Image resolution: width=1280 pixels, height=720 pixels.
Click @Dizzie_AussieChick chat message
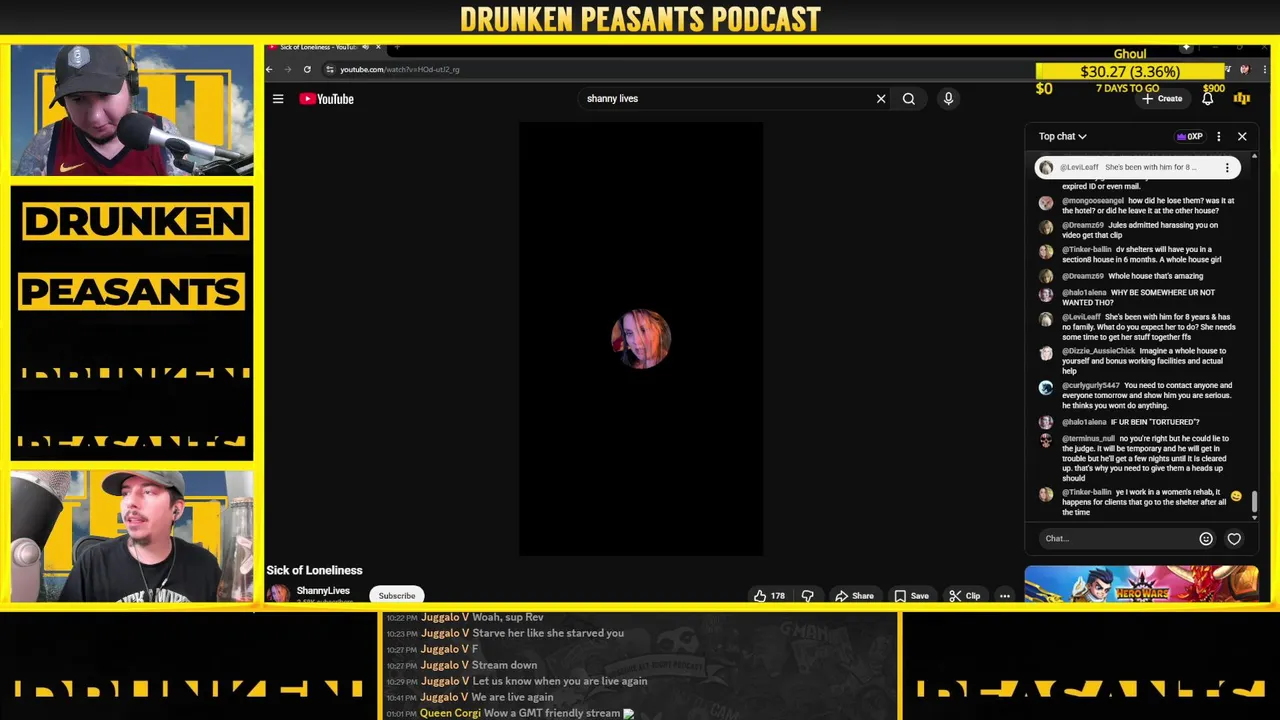point(1139,361)
